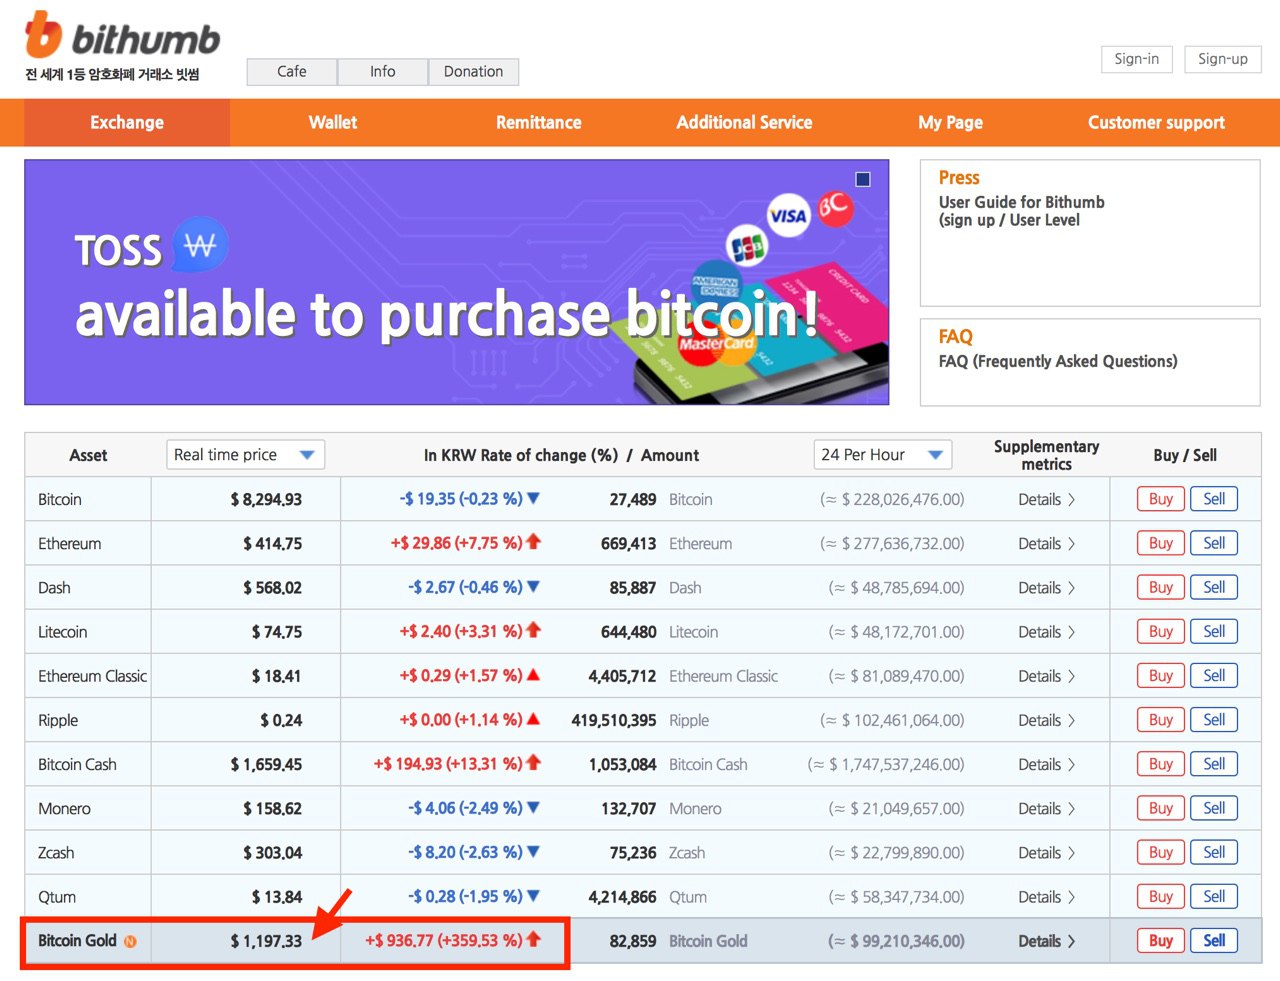1280x981 pixels.
Task: Click Buy for Ethereum Classic
Action: 1161,676
